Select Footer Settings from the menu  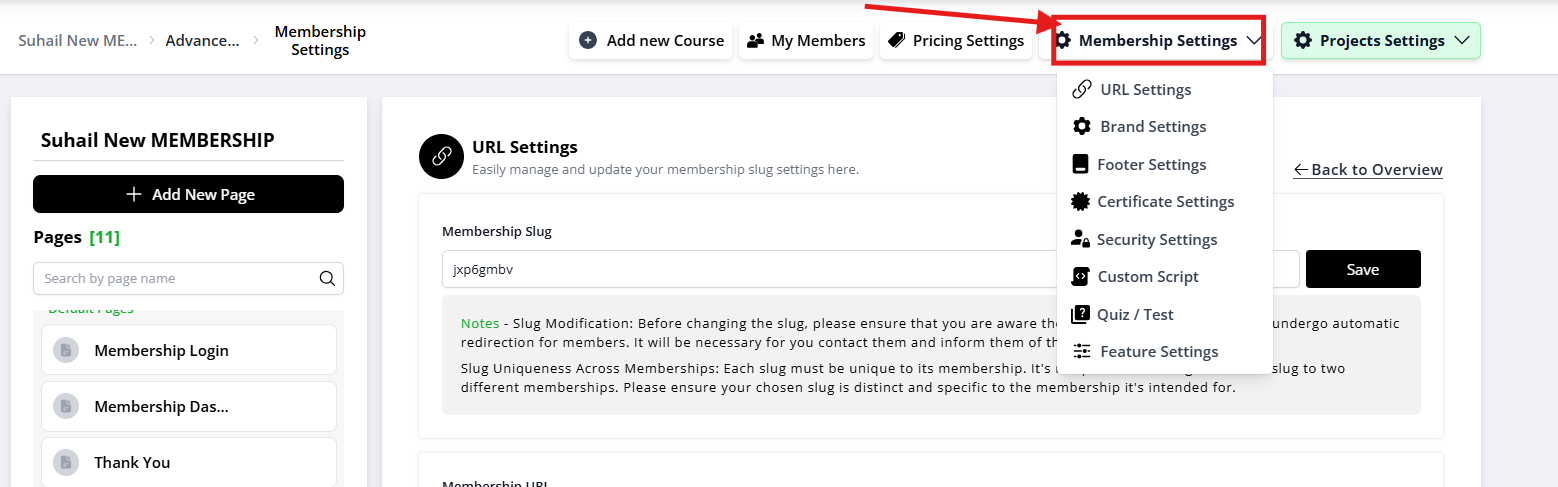(x=1151, y=165)
